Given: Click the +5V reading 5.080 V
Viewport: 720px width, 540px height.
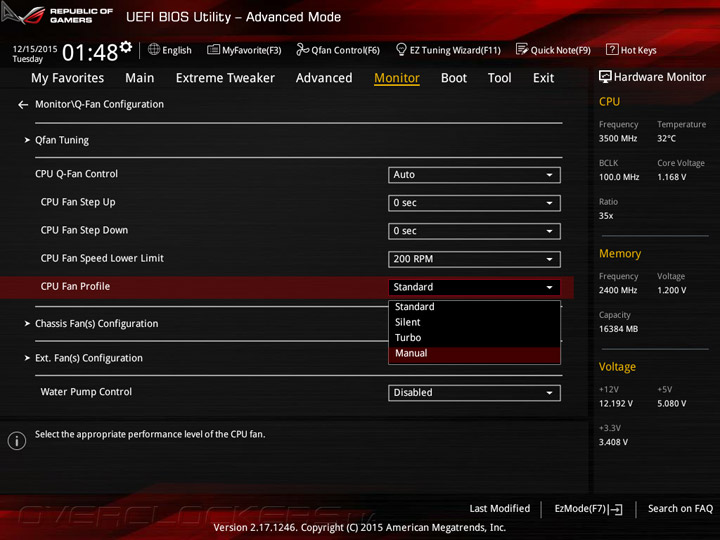Looking at the screenshot, I should (671, 404).
